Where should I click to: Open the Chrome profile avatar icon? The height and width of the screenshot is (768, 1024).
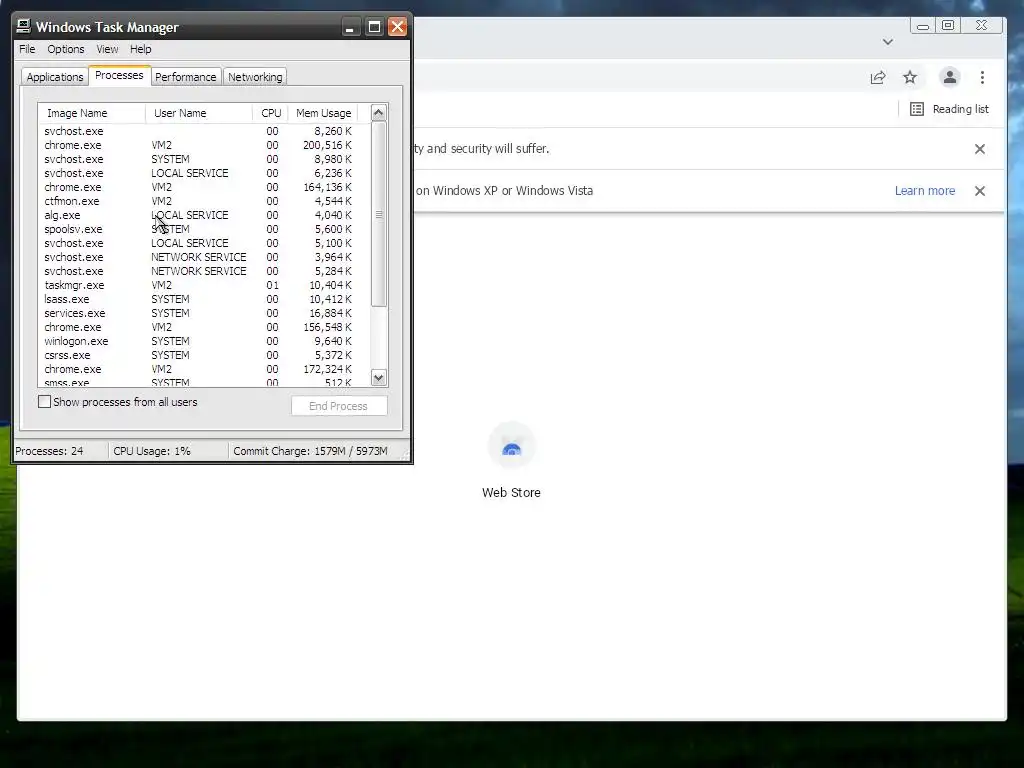tap(950, 78)
